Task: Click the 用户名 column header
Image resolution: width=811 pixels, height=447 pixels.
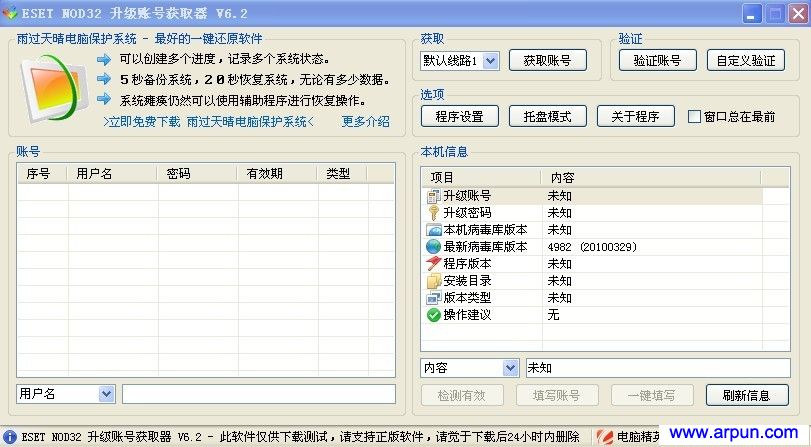Action: click(x=112, y=174)
